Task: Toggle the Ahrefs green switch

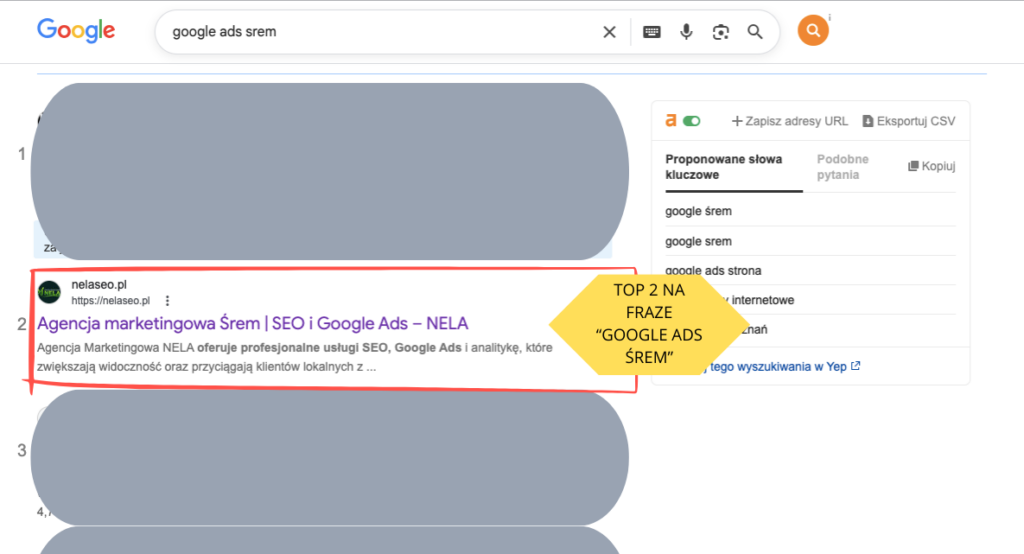Action: coord(692,121)
